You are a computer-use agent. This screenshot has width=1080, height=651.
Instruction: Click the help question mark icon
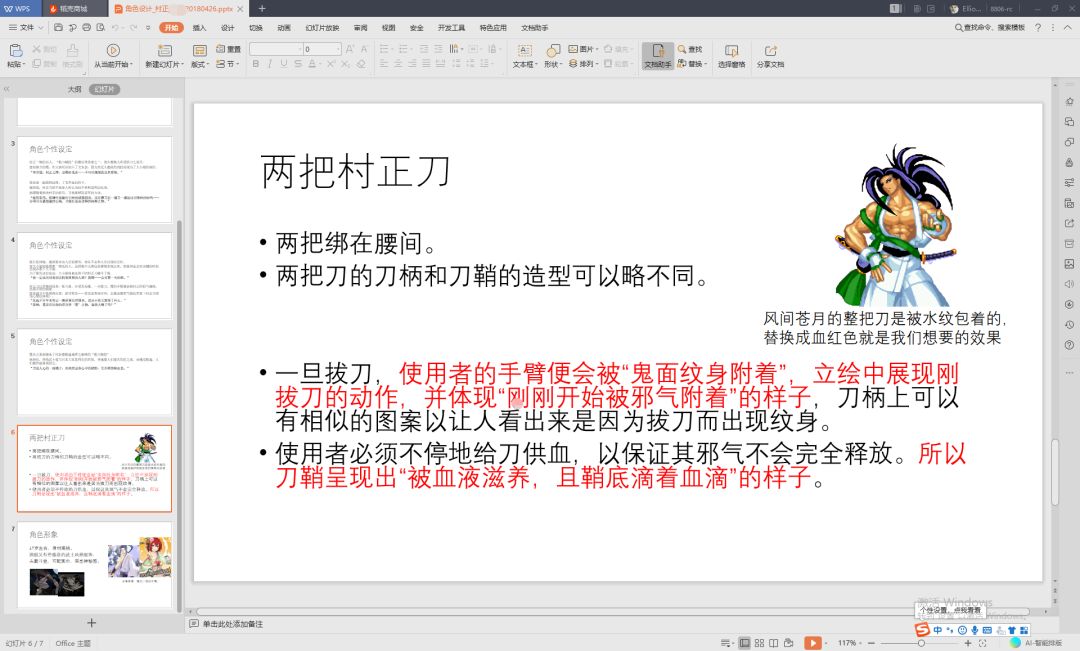1038,28
